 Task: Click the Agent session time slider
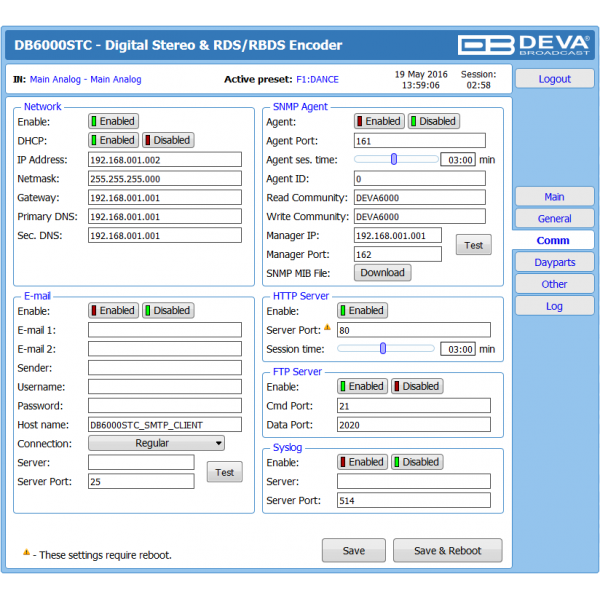pos(396,159)
